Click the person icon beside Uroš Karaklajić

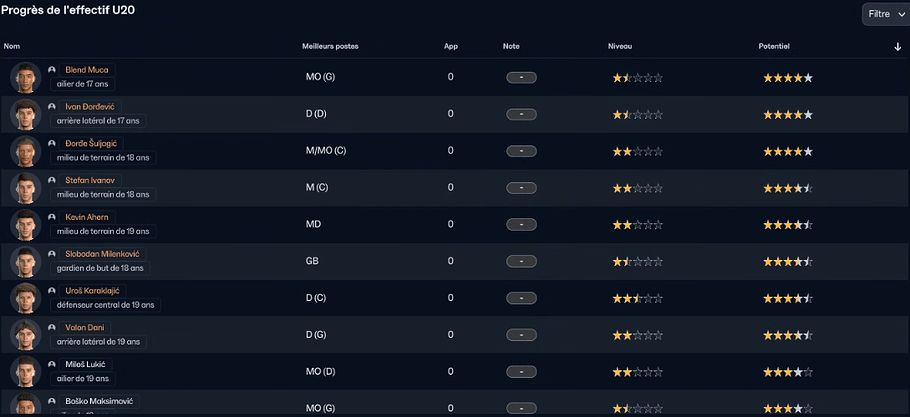[x=52, y=291]
